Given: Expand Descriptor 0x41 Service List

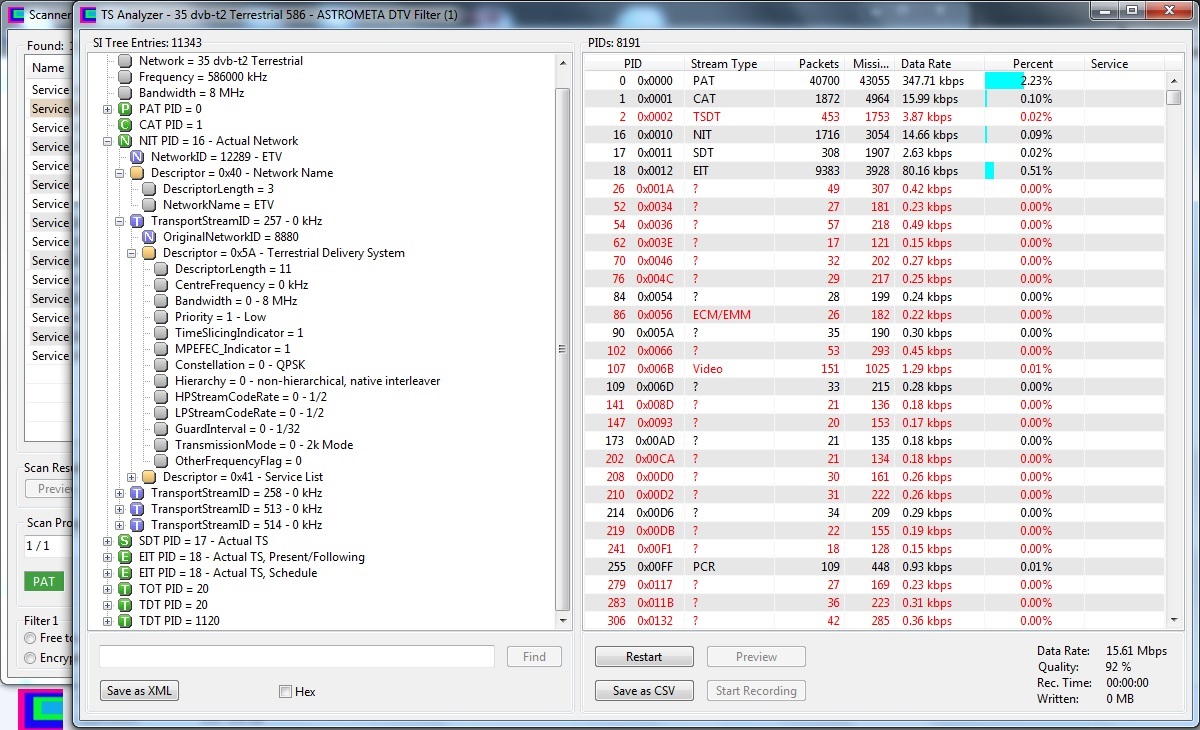Looking at the screenshot, I should click(x=132, y=477).
